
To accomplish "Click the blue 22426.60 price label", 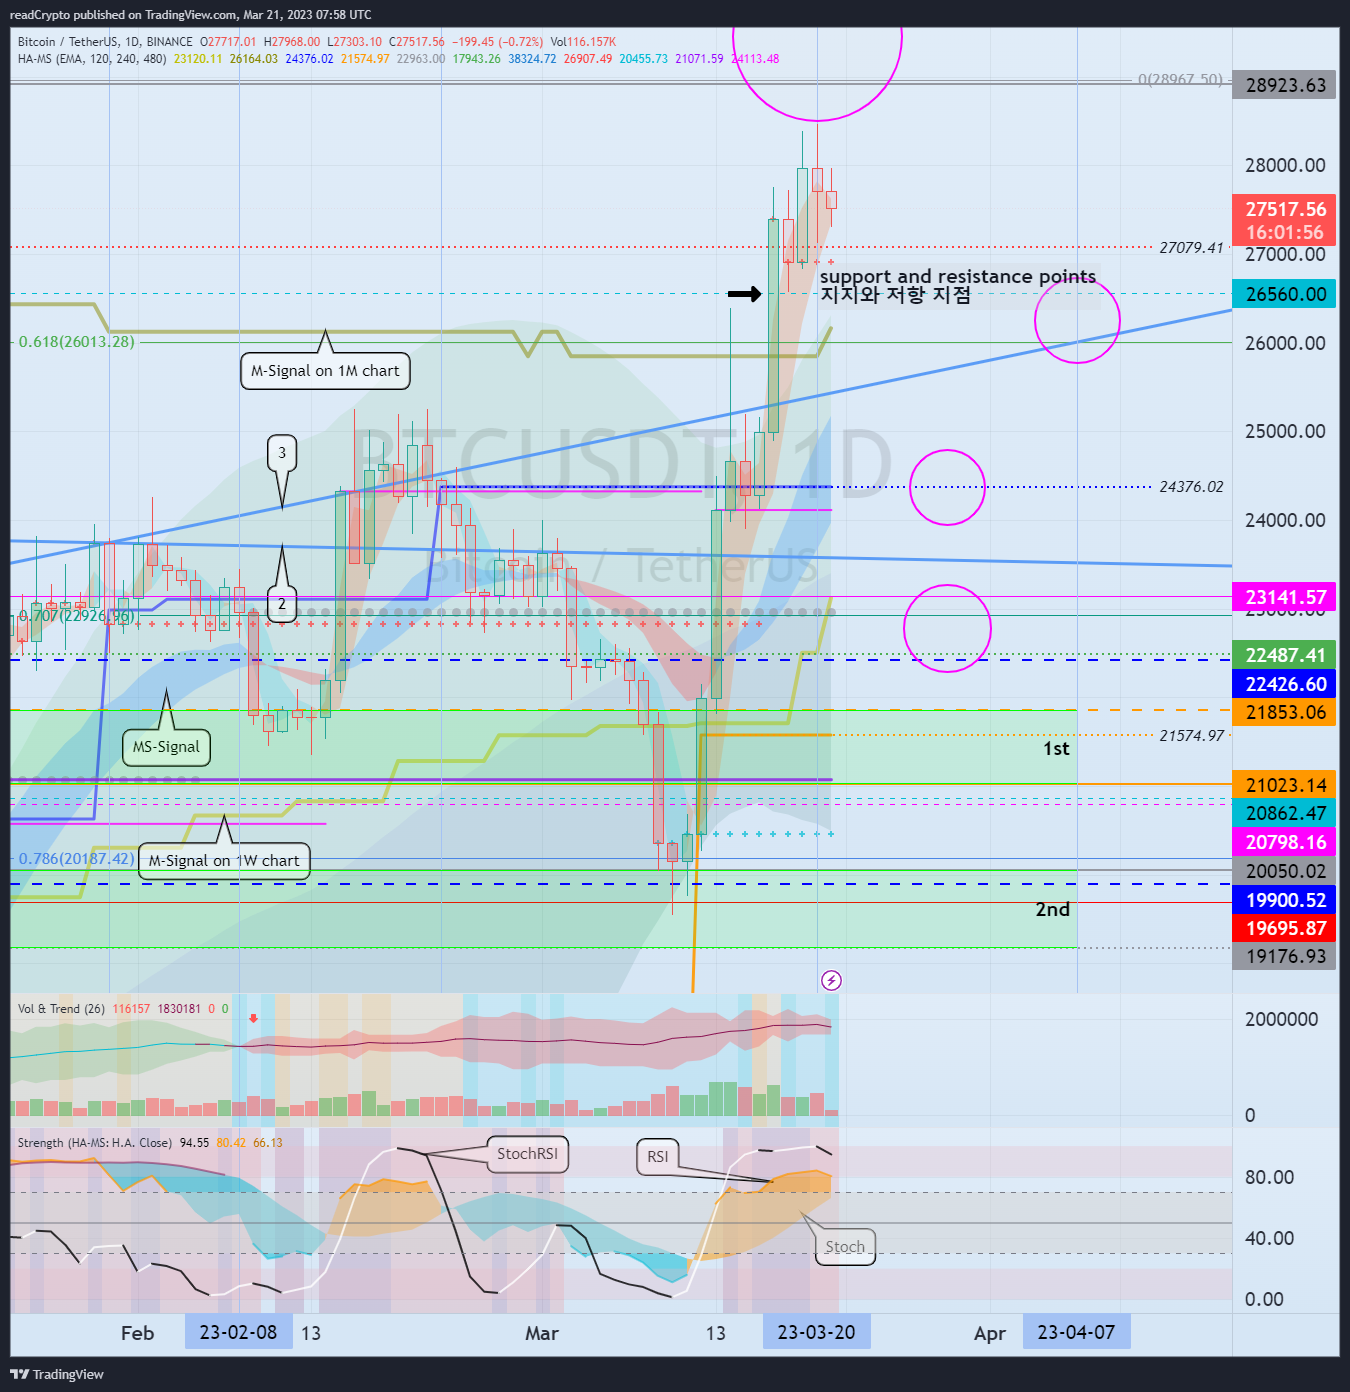I will 1284,684.
